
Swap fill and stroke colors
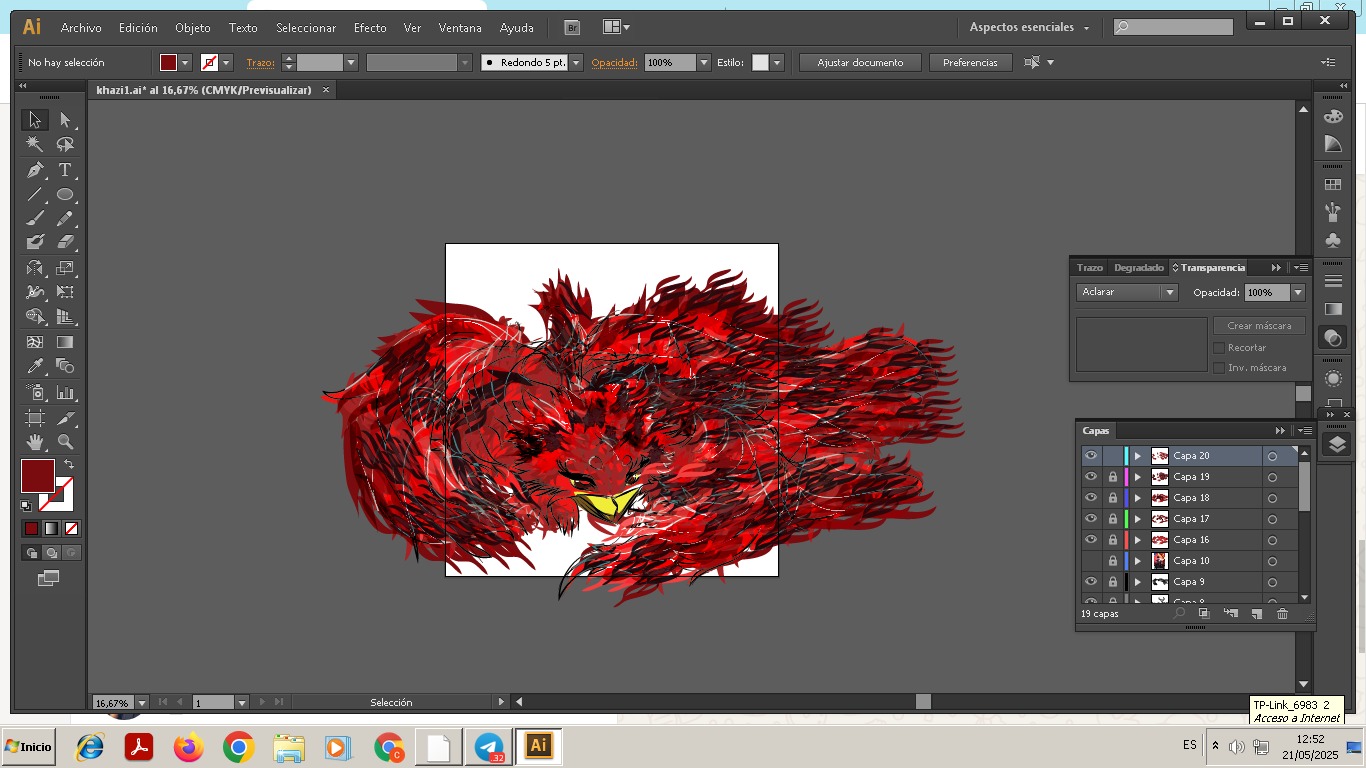point(69,464)
